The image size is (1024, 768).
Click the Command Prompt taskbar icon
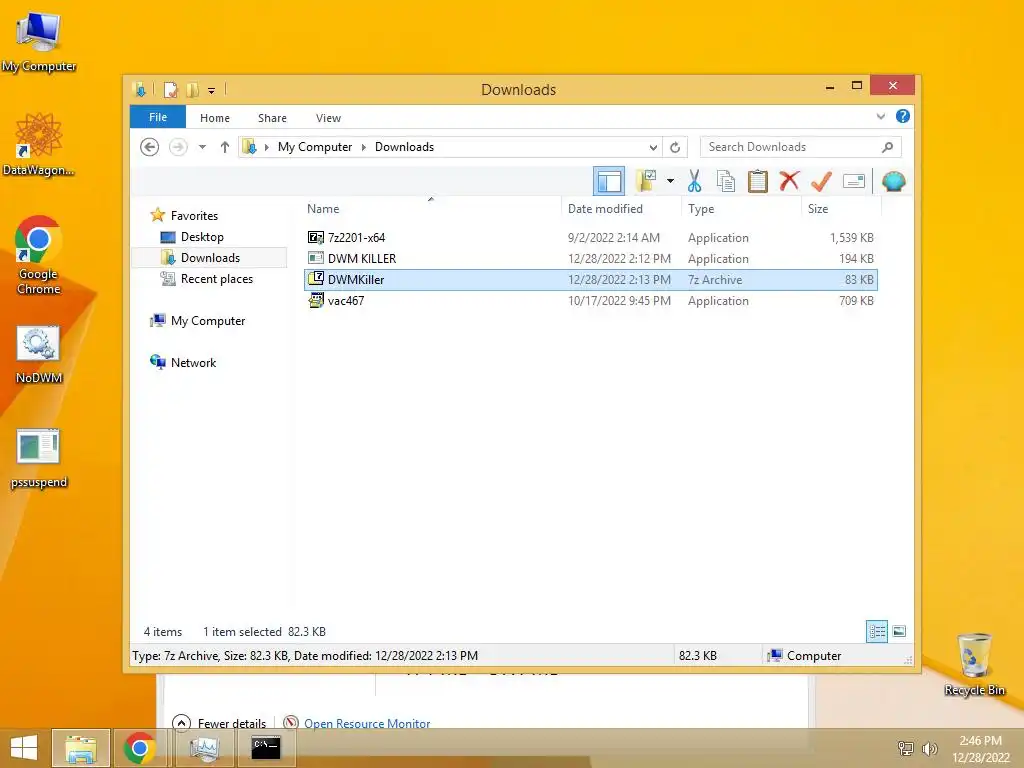tap(266, 748)
